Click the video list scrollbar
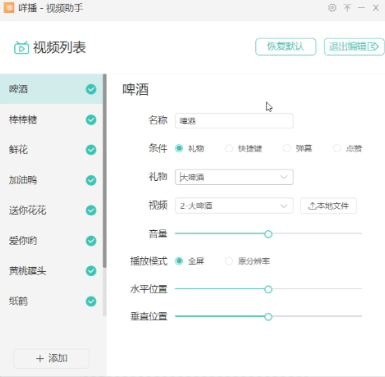Screen dimensions: 385x377 [105, 171]
